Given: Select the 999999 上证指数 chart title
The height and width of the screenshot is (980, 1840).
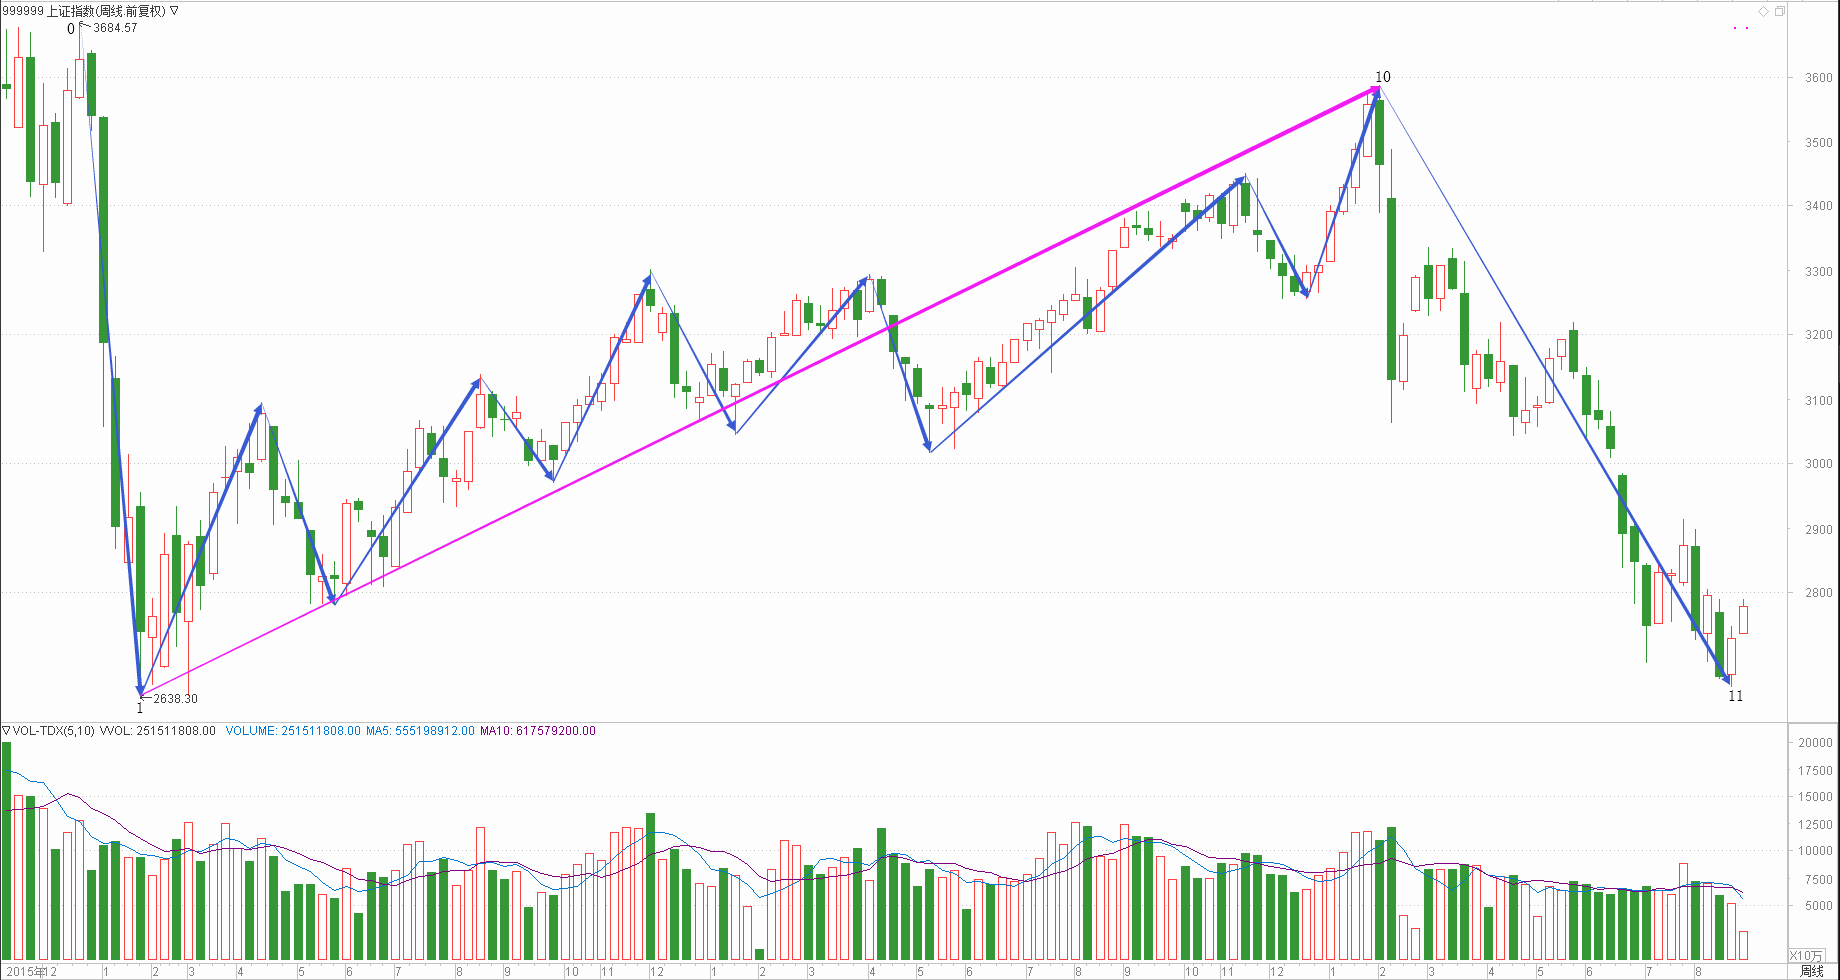Looking at the screenshot, I should coord(84,11).
